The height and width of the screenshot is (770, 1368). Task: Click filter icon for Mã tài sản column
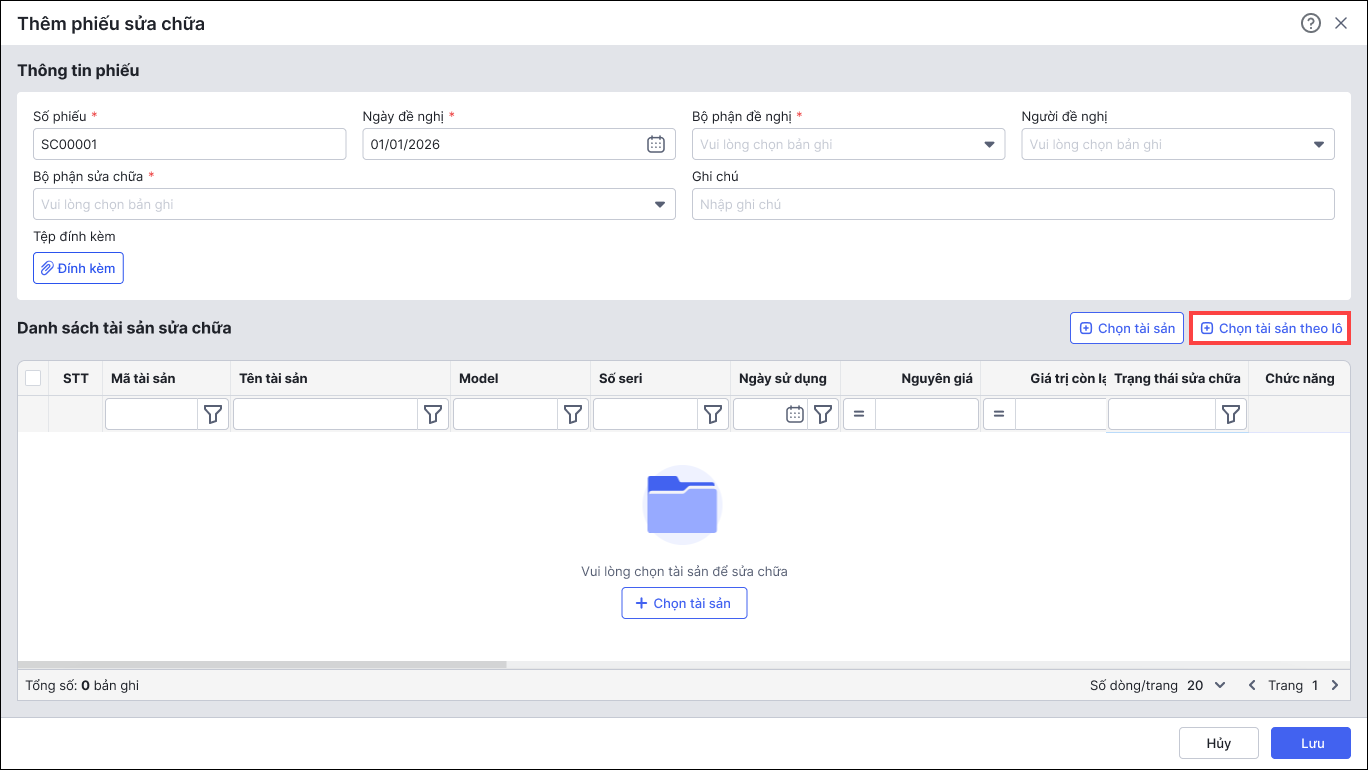coord(213,415)
